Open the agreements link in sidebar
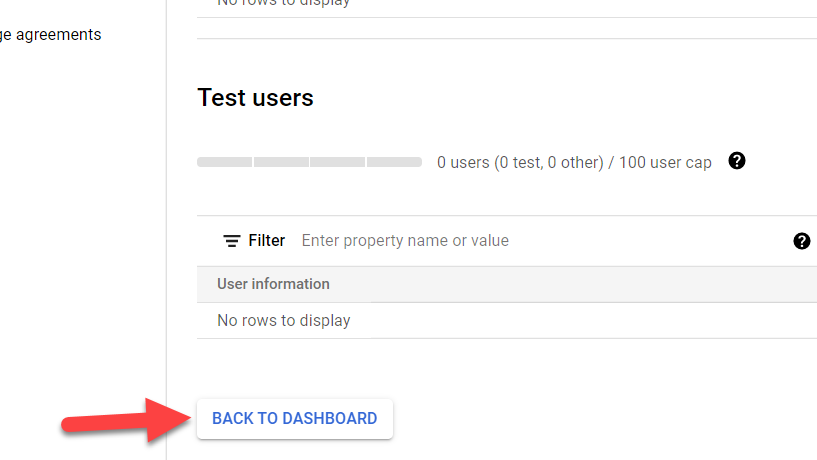The width and height of the screenshot is (817, 460). (50, 35)
